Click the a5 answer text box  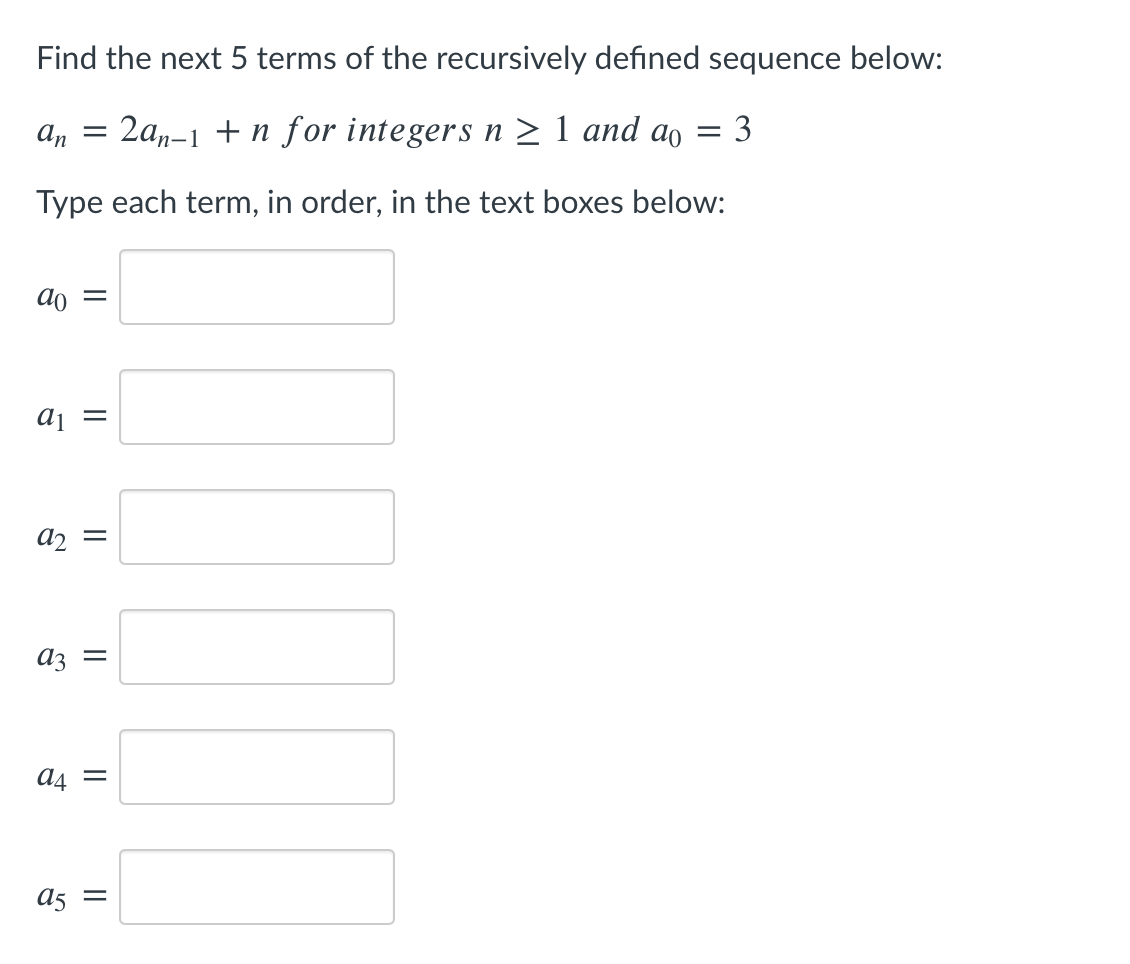pos(256,887)
